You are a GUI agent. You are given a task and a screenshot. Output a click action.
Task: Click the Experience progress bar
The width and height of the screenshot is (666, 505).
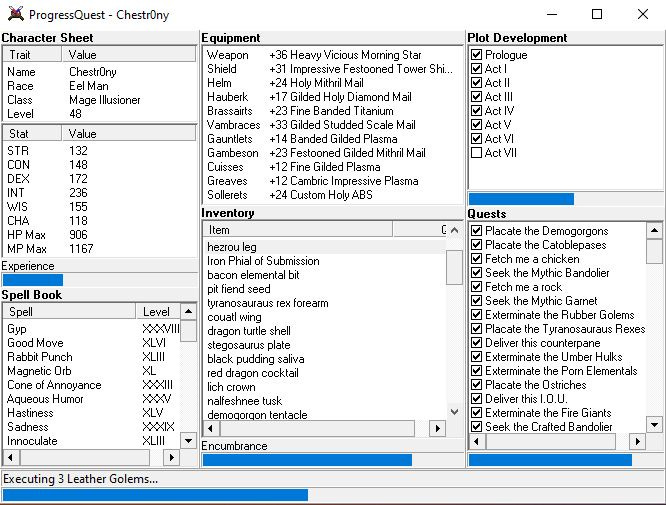99,280
